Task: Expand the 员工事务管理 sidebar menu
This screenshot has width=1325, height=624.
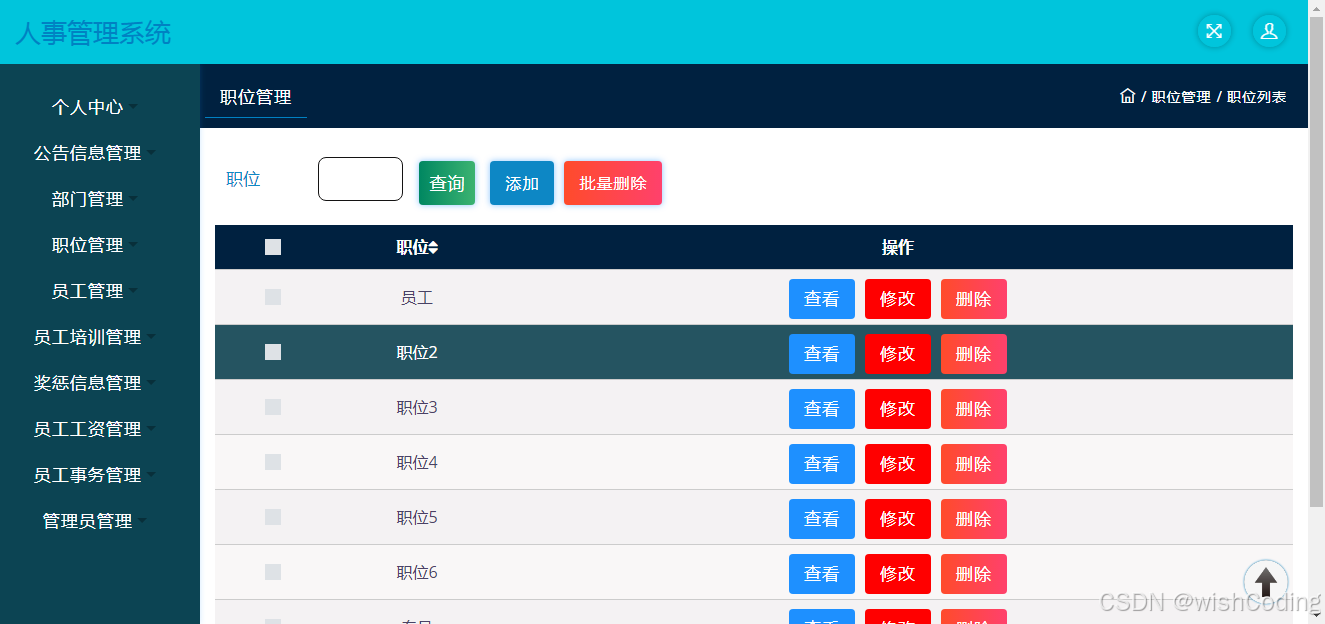Action: [95, 475]
